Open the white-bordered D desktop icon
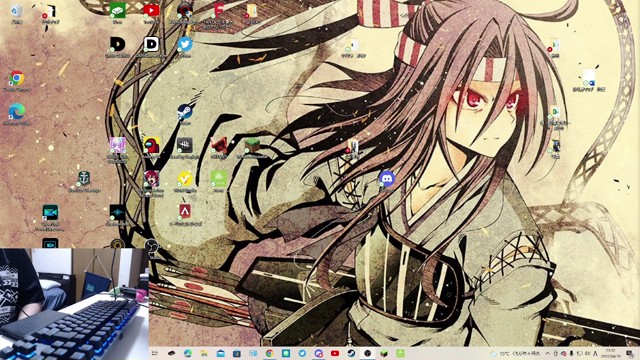Image resolution: width=640 pixels, height=360 pixels. click(151, 44)
